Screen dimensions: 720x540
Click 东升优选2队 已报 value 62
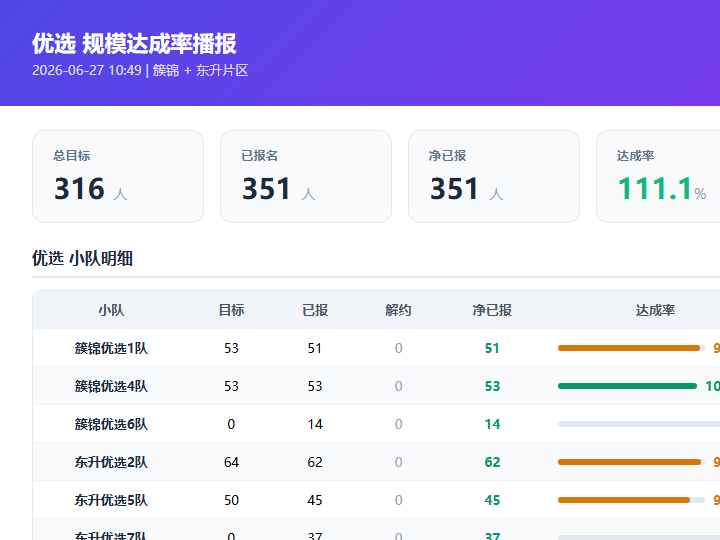315,462
